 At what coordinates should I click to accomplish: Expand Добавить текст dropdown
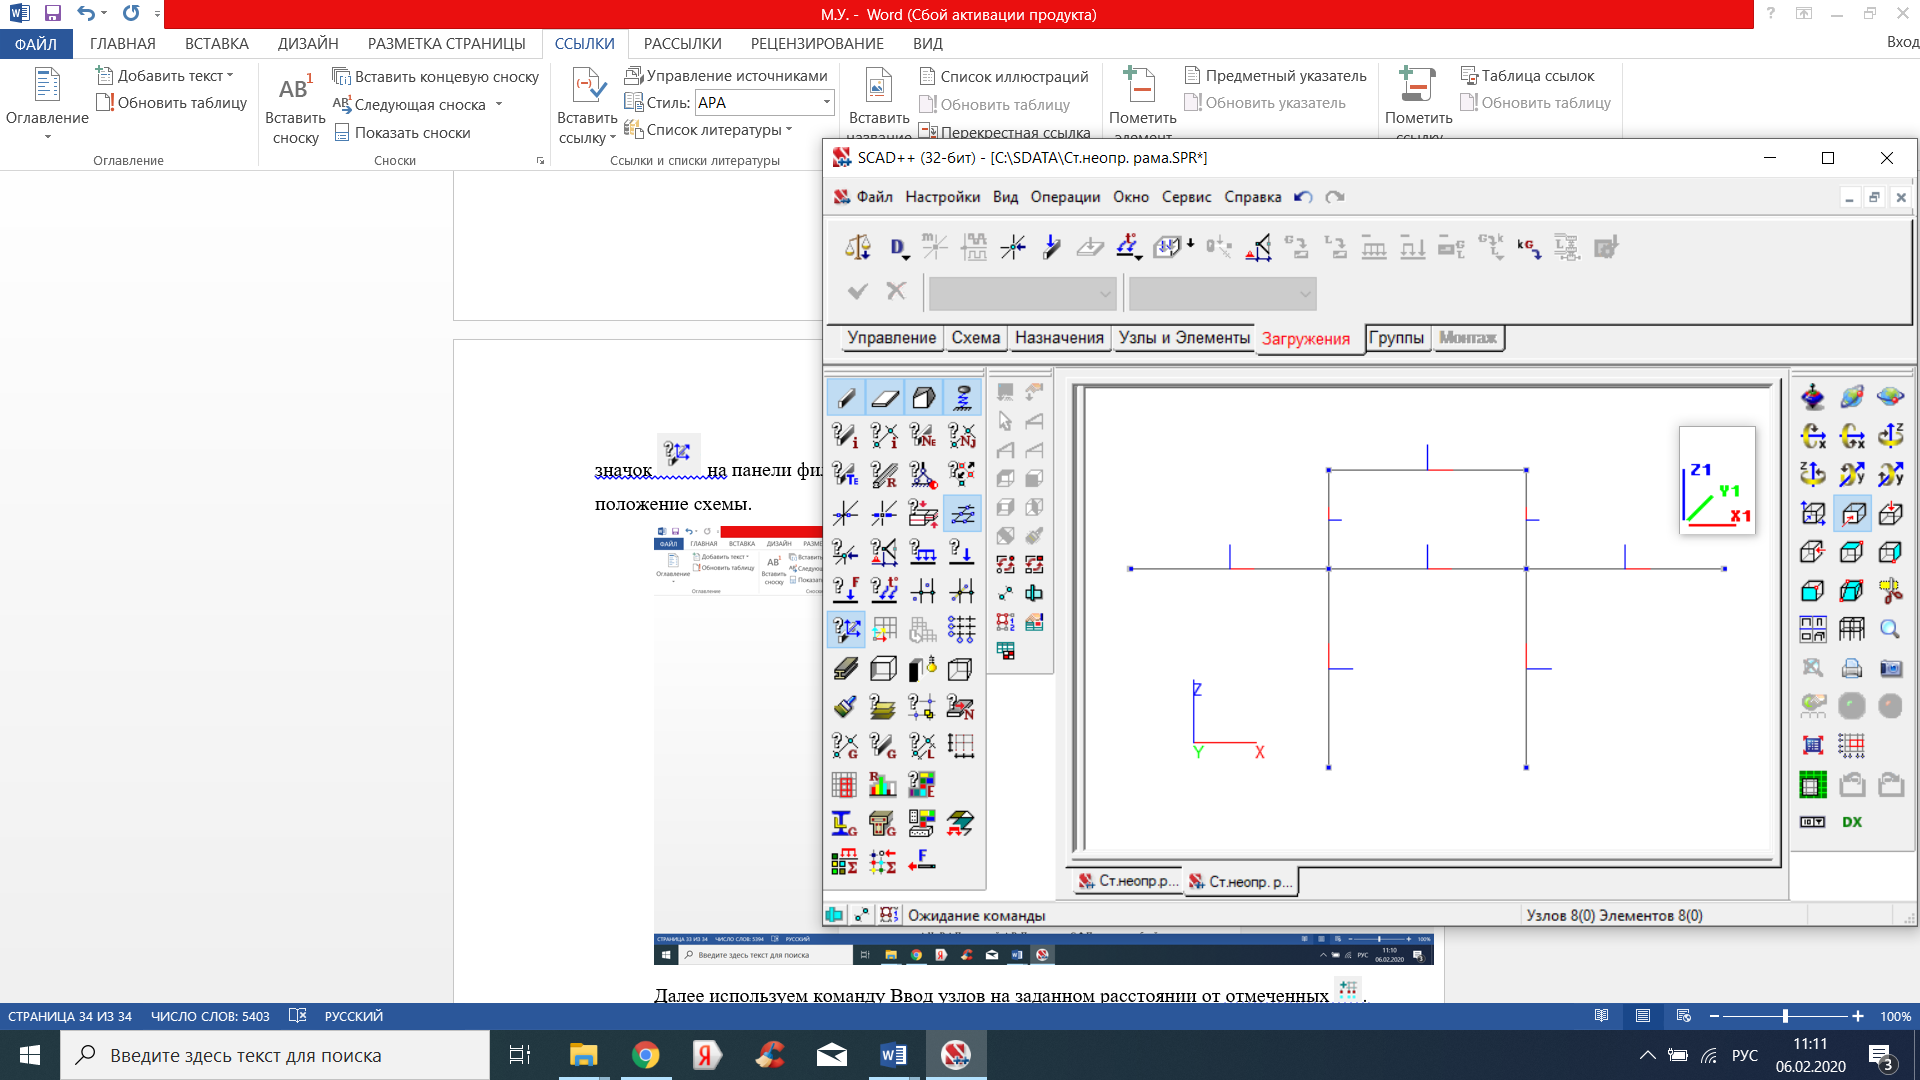[230, 76]
